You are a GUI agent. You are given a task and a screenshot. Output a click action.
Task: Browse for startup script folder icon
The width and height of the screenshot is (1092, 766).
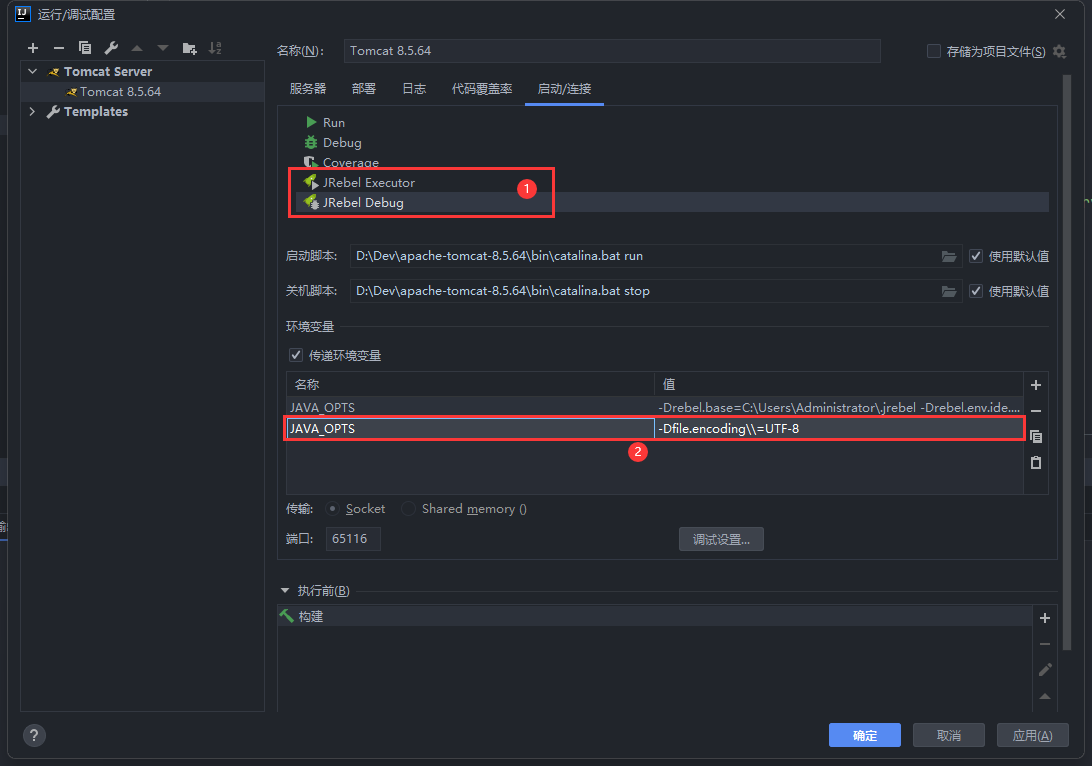[949, 256]
